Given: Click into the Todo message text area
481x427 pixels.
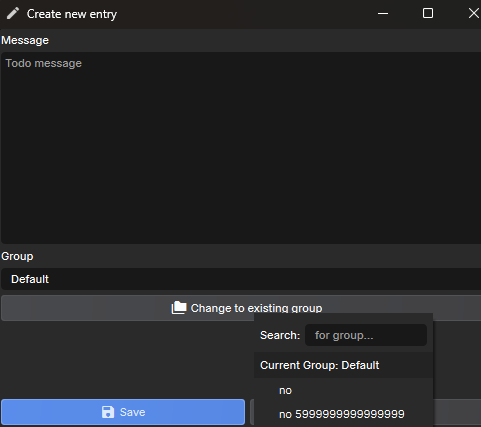Looking at the screenshot, I should (x=241, y=148).
